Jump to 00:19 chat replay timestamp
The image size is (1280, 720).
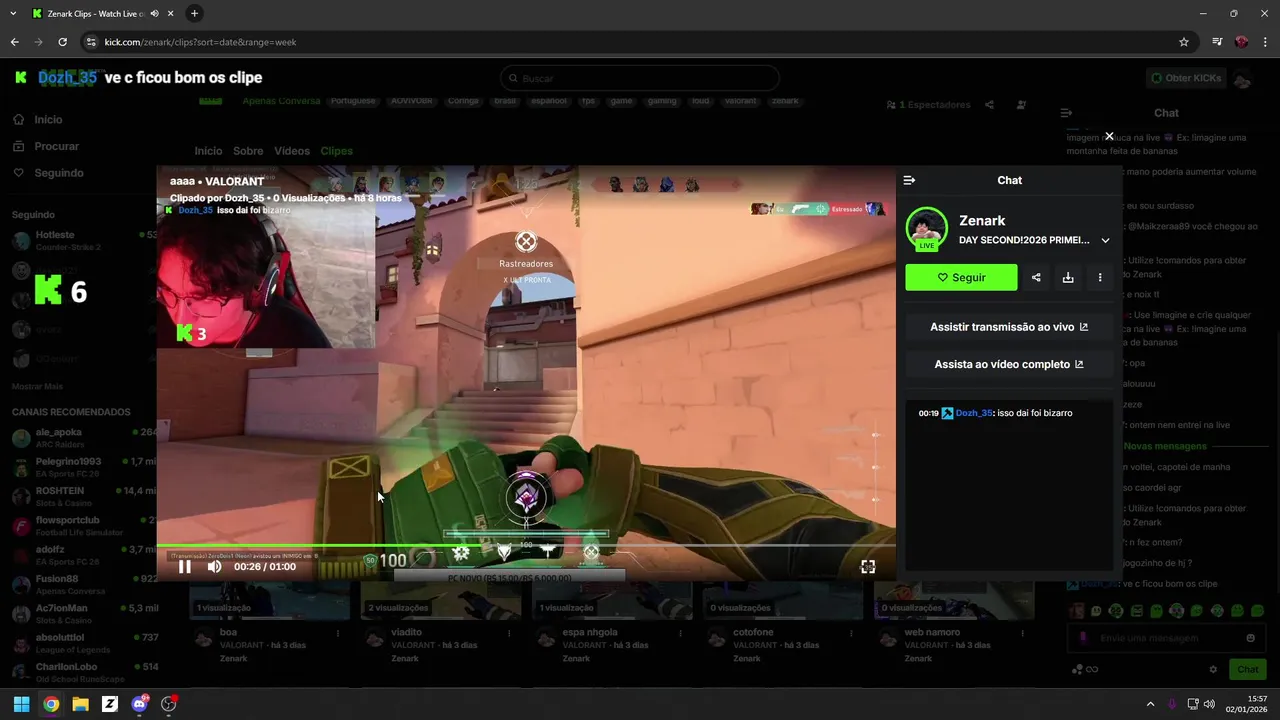[928, 413]
